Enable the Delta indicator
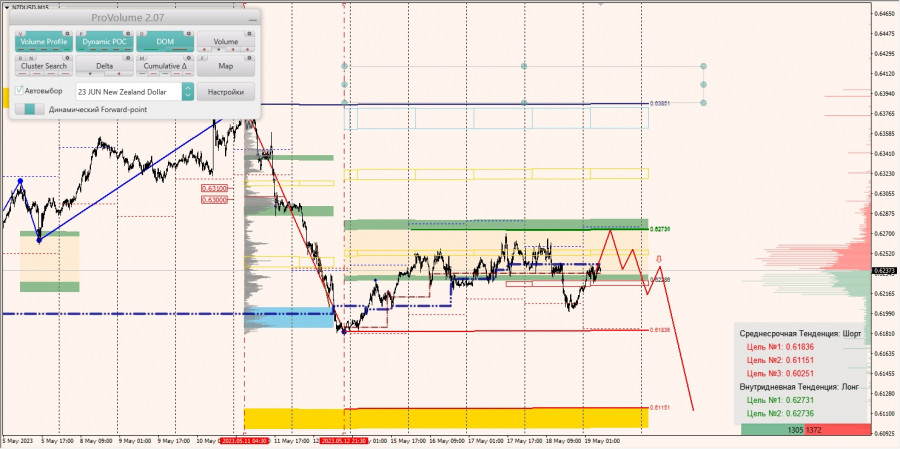 (104, 66)
